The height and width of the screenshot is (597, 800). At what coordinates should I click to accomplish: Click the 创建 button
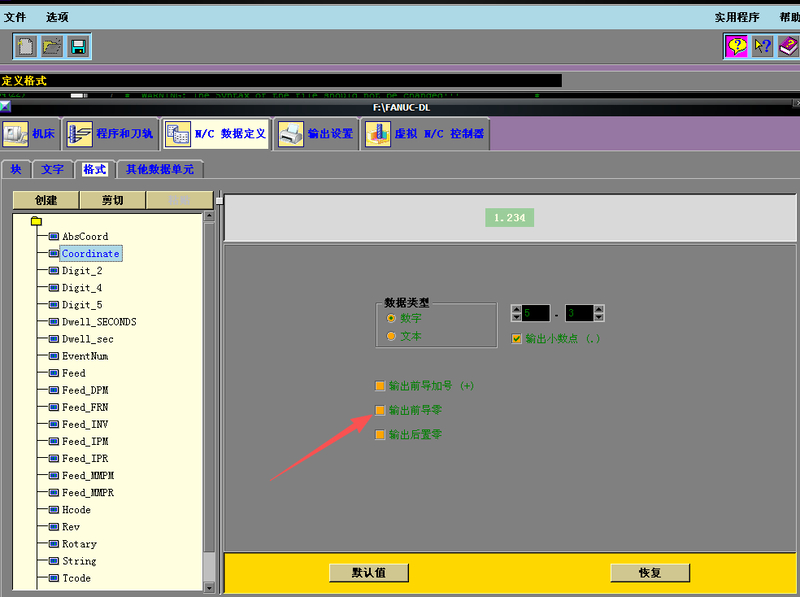[x=46, y=200]
